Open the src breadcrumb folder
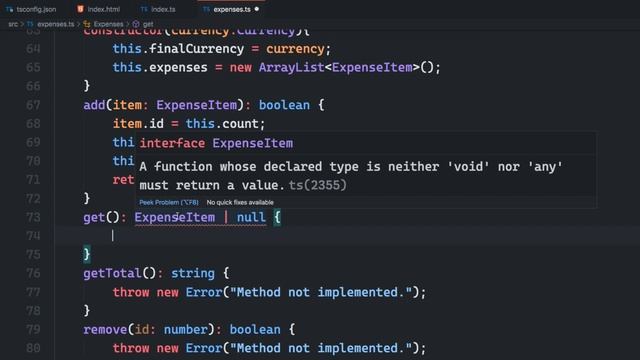Viewport: 640px width, 360px height. 13,24
